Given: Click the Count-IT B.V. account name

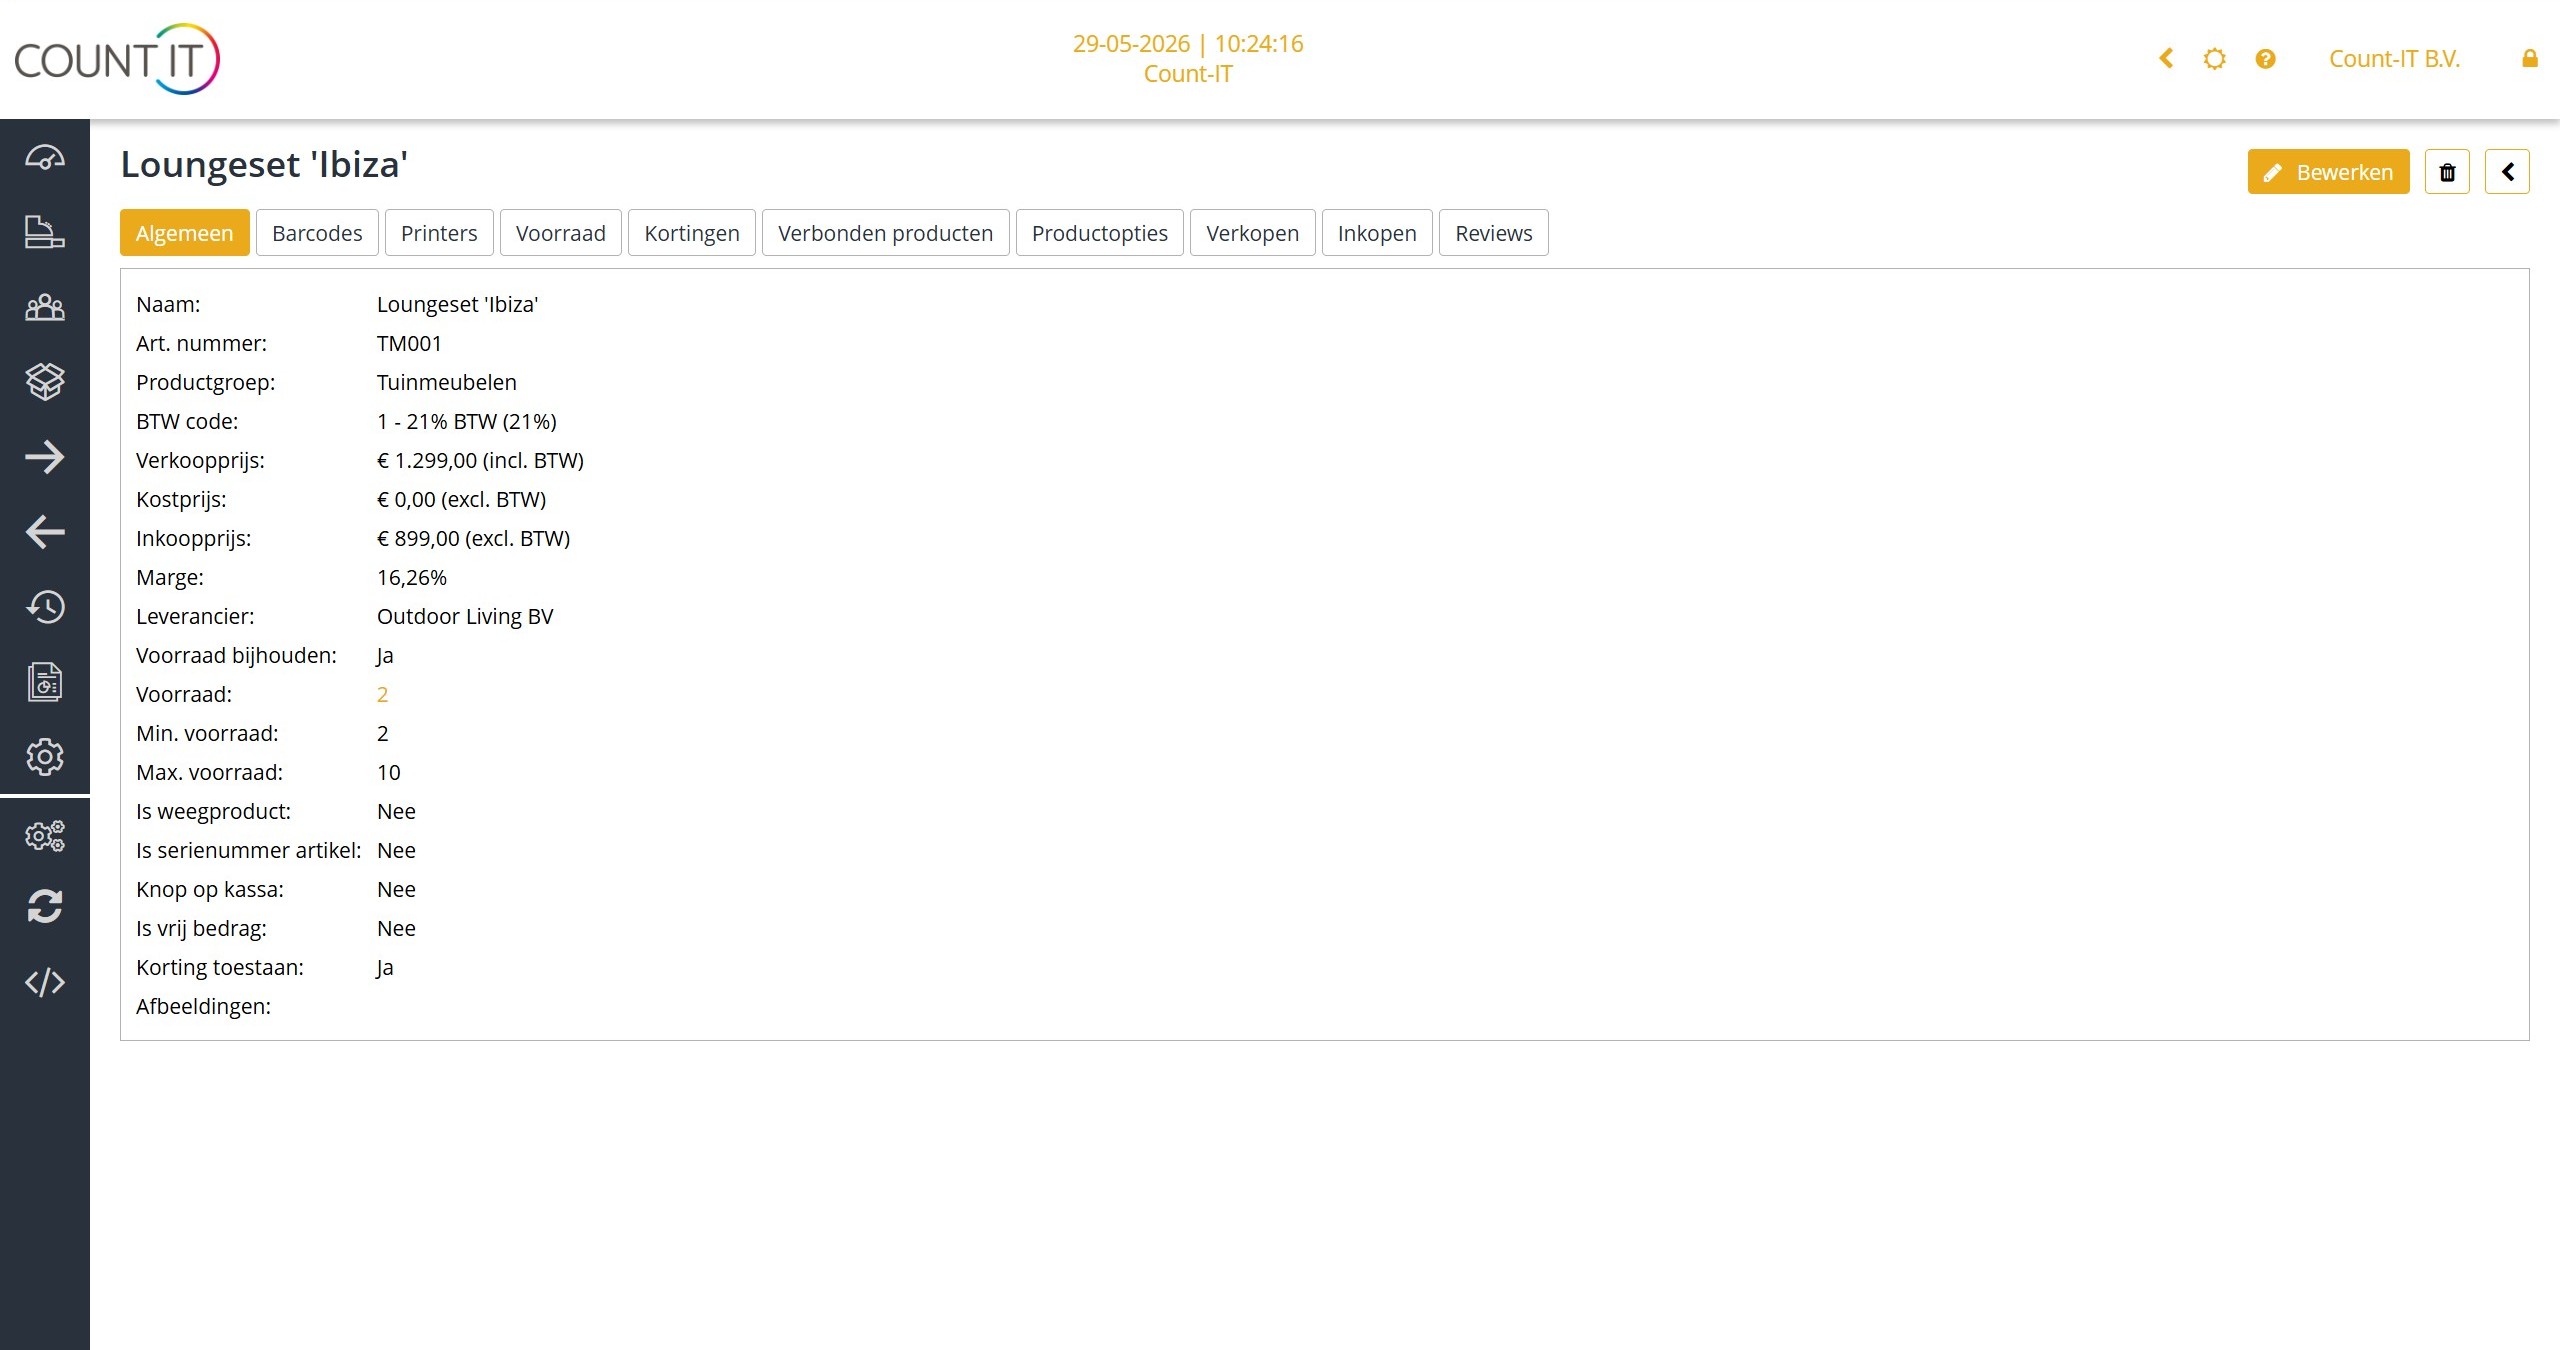Looking at the screenshot, I should tap(2394, 59).
